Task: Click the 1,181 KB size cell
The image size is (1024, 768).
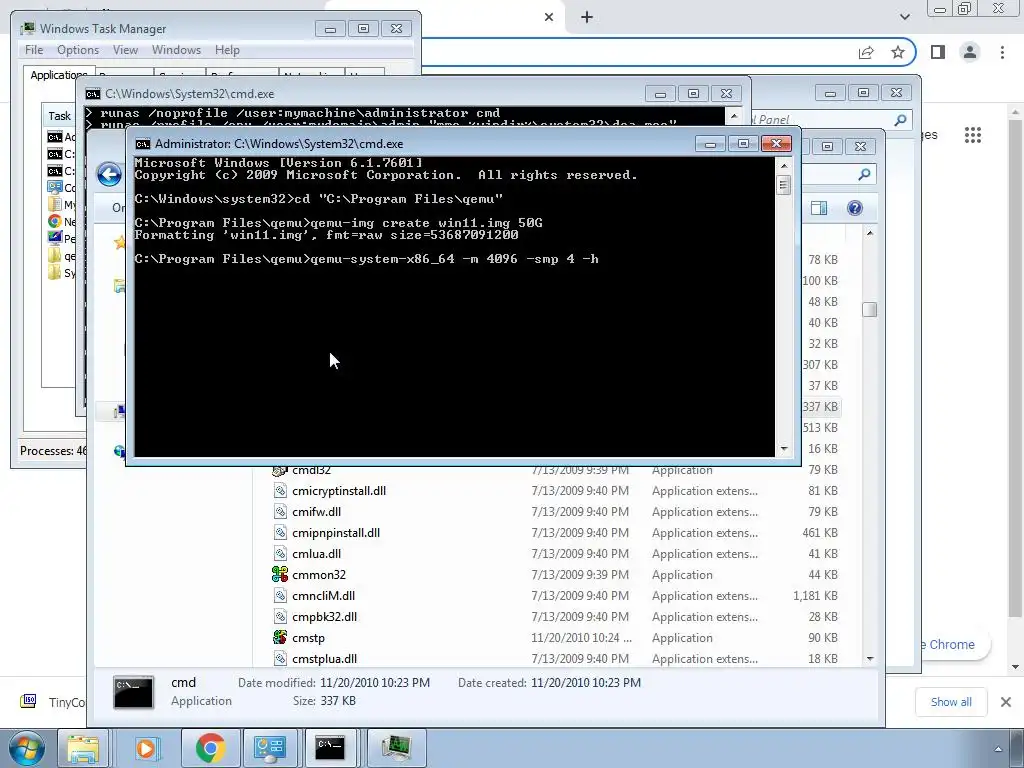Action: (815, 596)
